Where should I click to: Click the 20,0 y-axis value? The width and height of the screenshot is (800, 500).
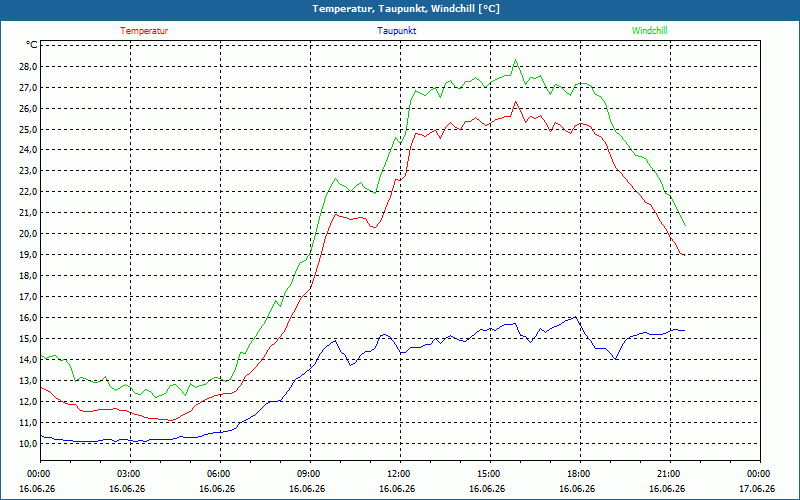[x=28, y=234]
